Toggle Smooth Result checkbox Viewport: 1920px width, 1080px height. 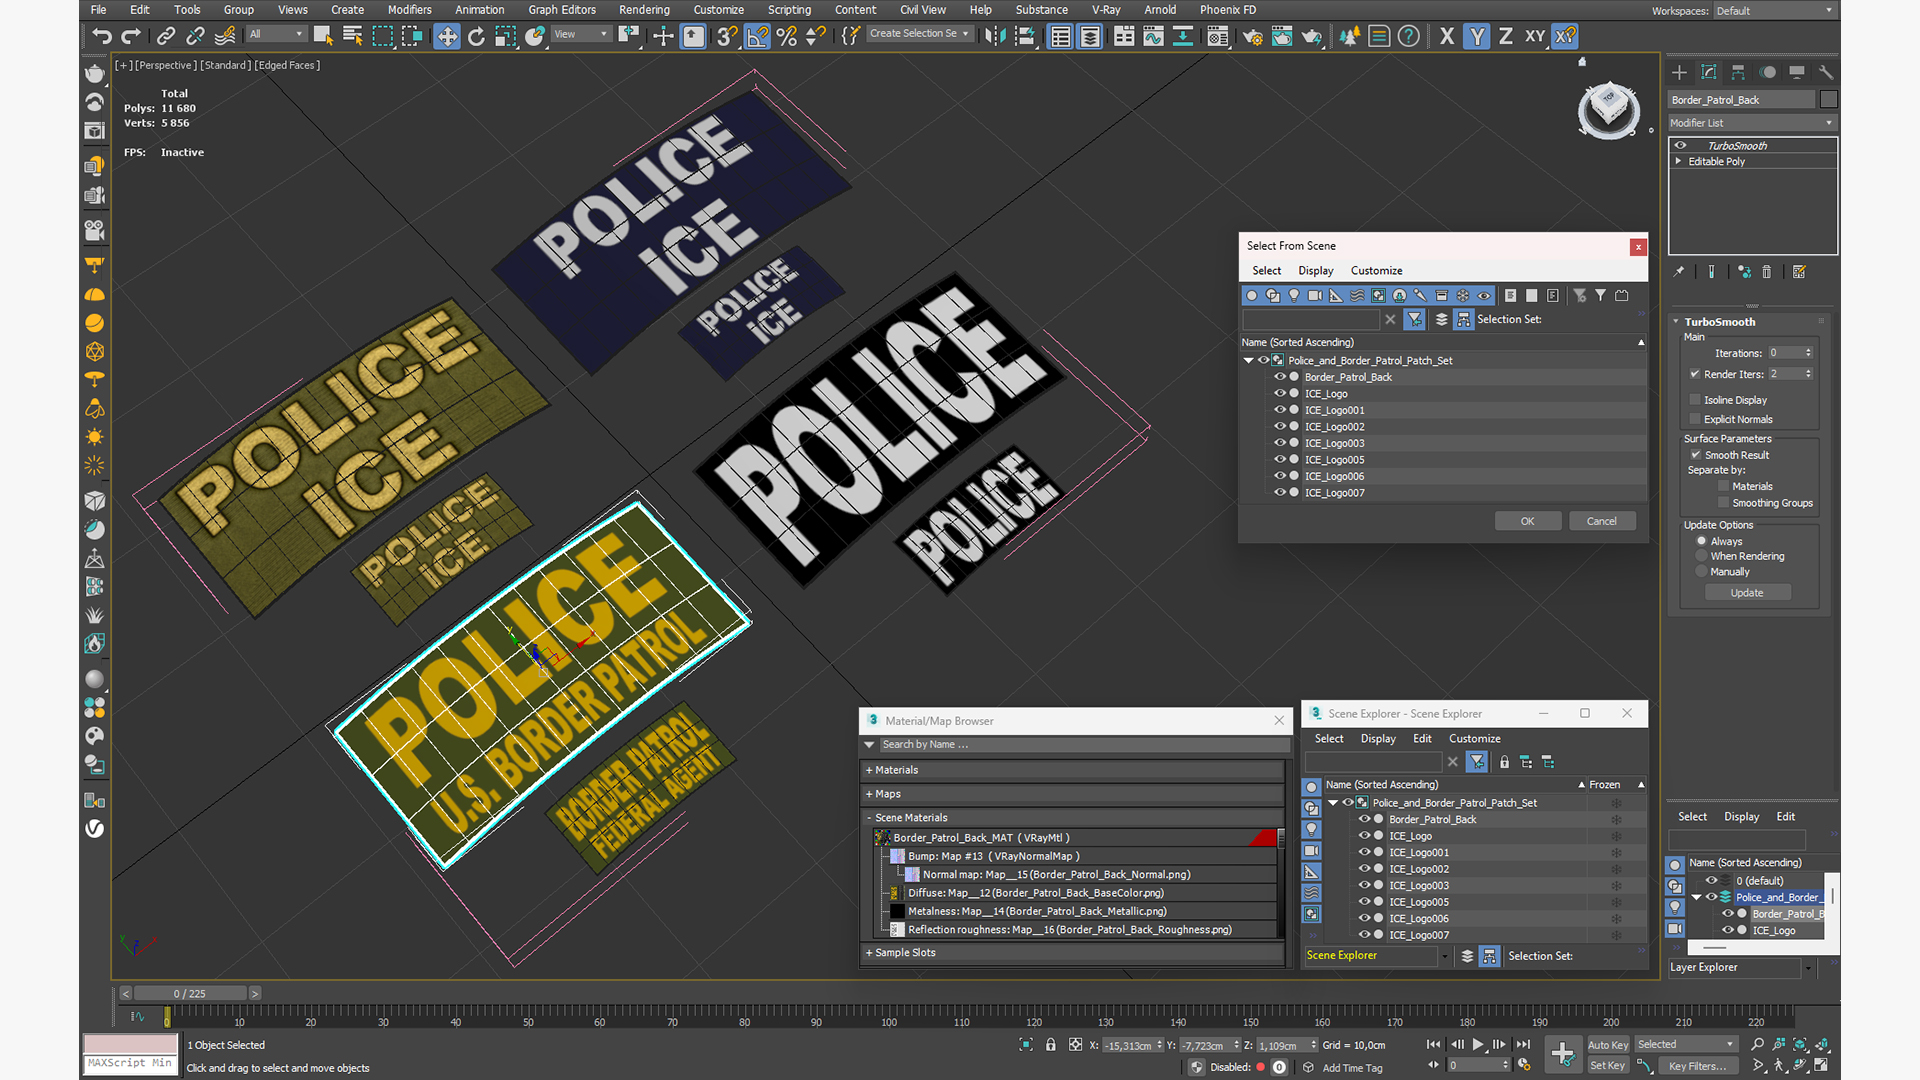[1695, 455]
